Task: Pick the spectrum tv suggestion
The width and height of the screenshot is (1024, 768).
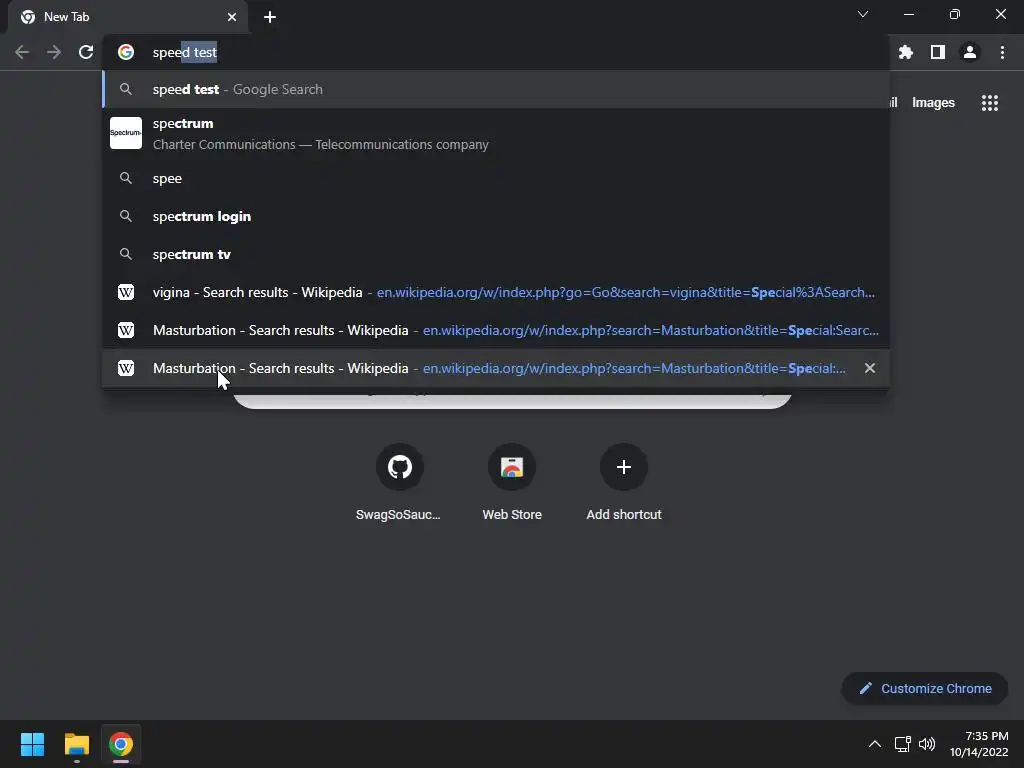Action: point(496,254)
